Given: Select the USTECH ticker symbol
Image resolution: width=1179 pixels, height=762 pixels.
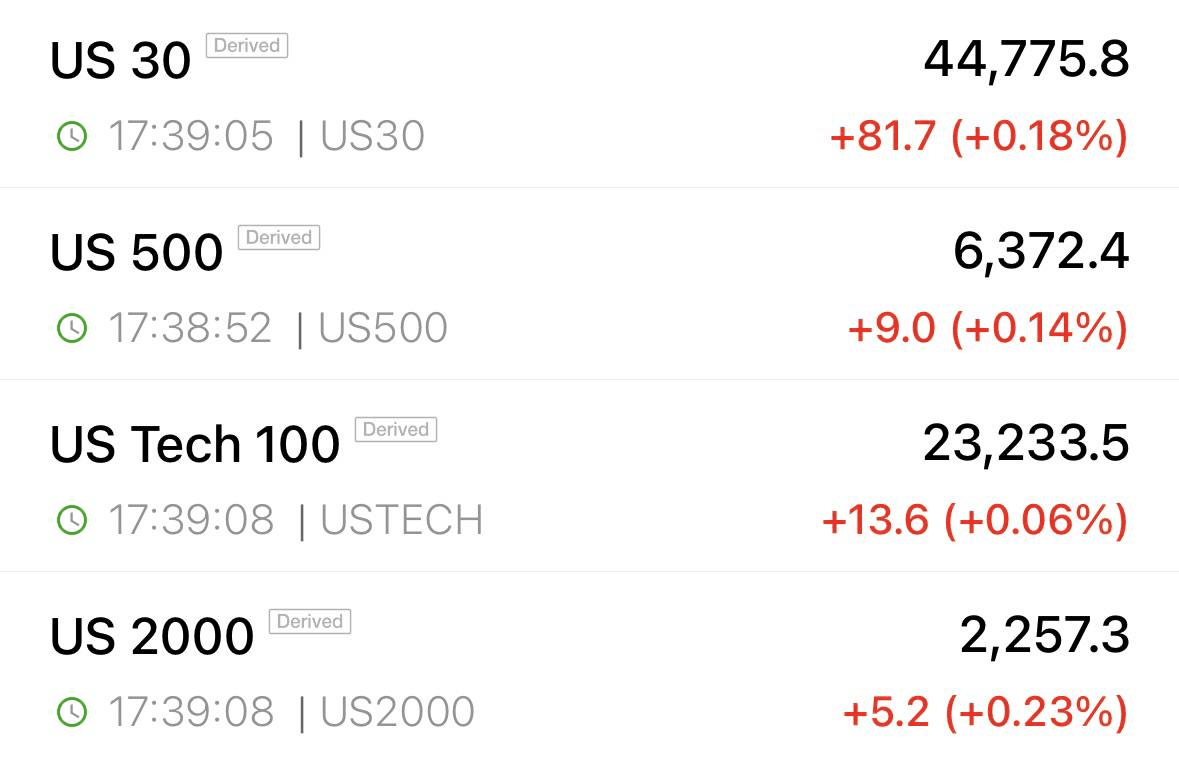Looking at the screenshot, I should tap(402, 520).
